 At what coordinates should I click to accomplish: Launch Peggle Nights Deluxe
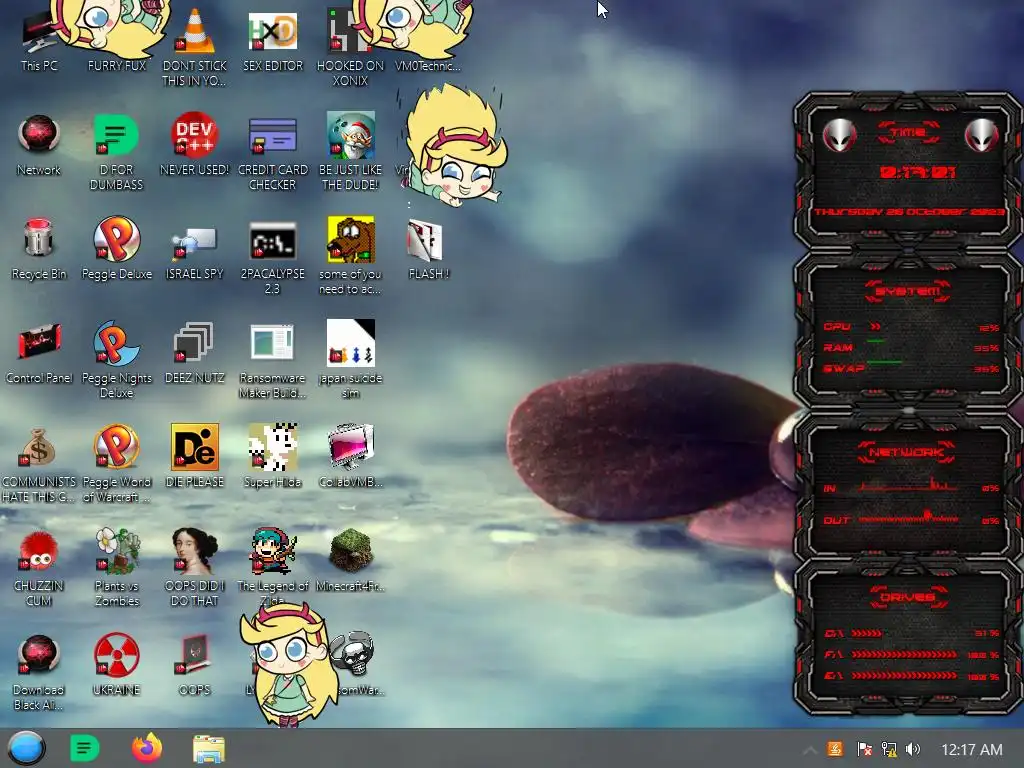point(116,358)
